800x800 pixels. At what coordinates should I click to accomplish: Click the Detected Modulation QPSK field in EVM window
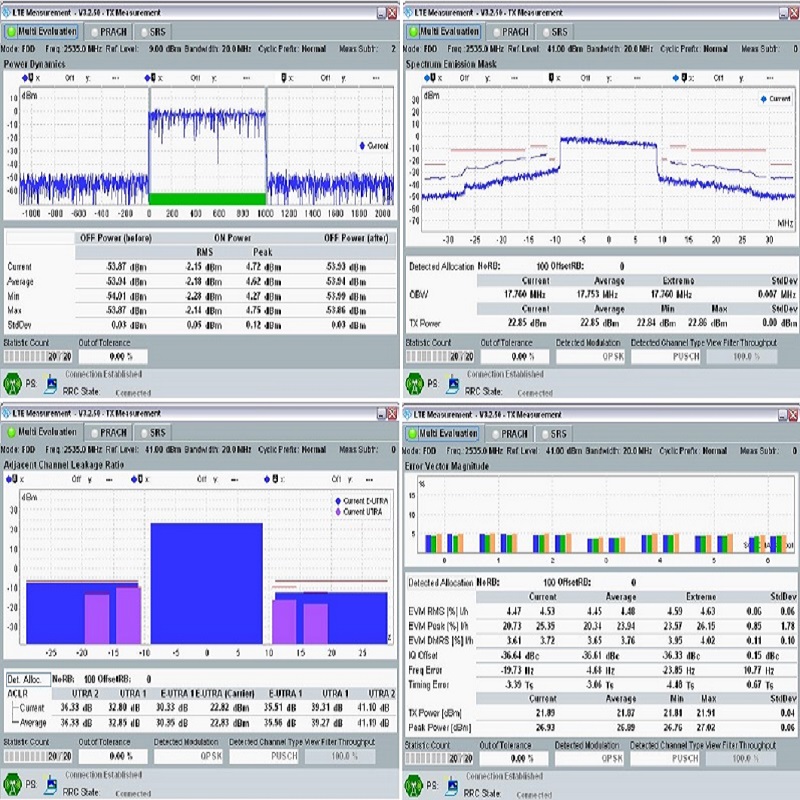point(589,759)
